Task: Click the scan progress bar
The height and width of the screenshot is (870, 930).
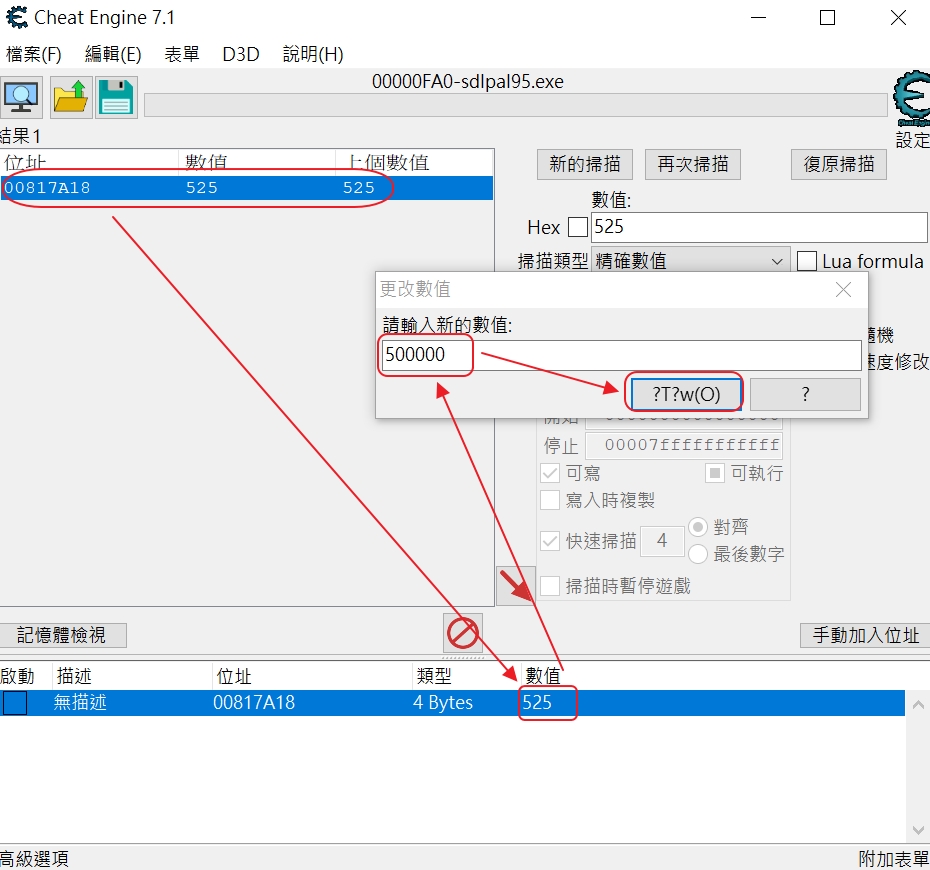Action: (x=515, y=105)
